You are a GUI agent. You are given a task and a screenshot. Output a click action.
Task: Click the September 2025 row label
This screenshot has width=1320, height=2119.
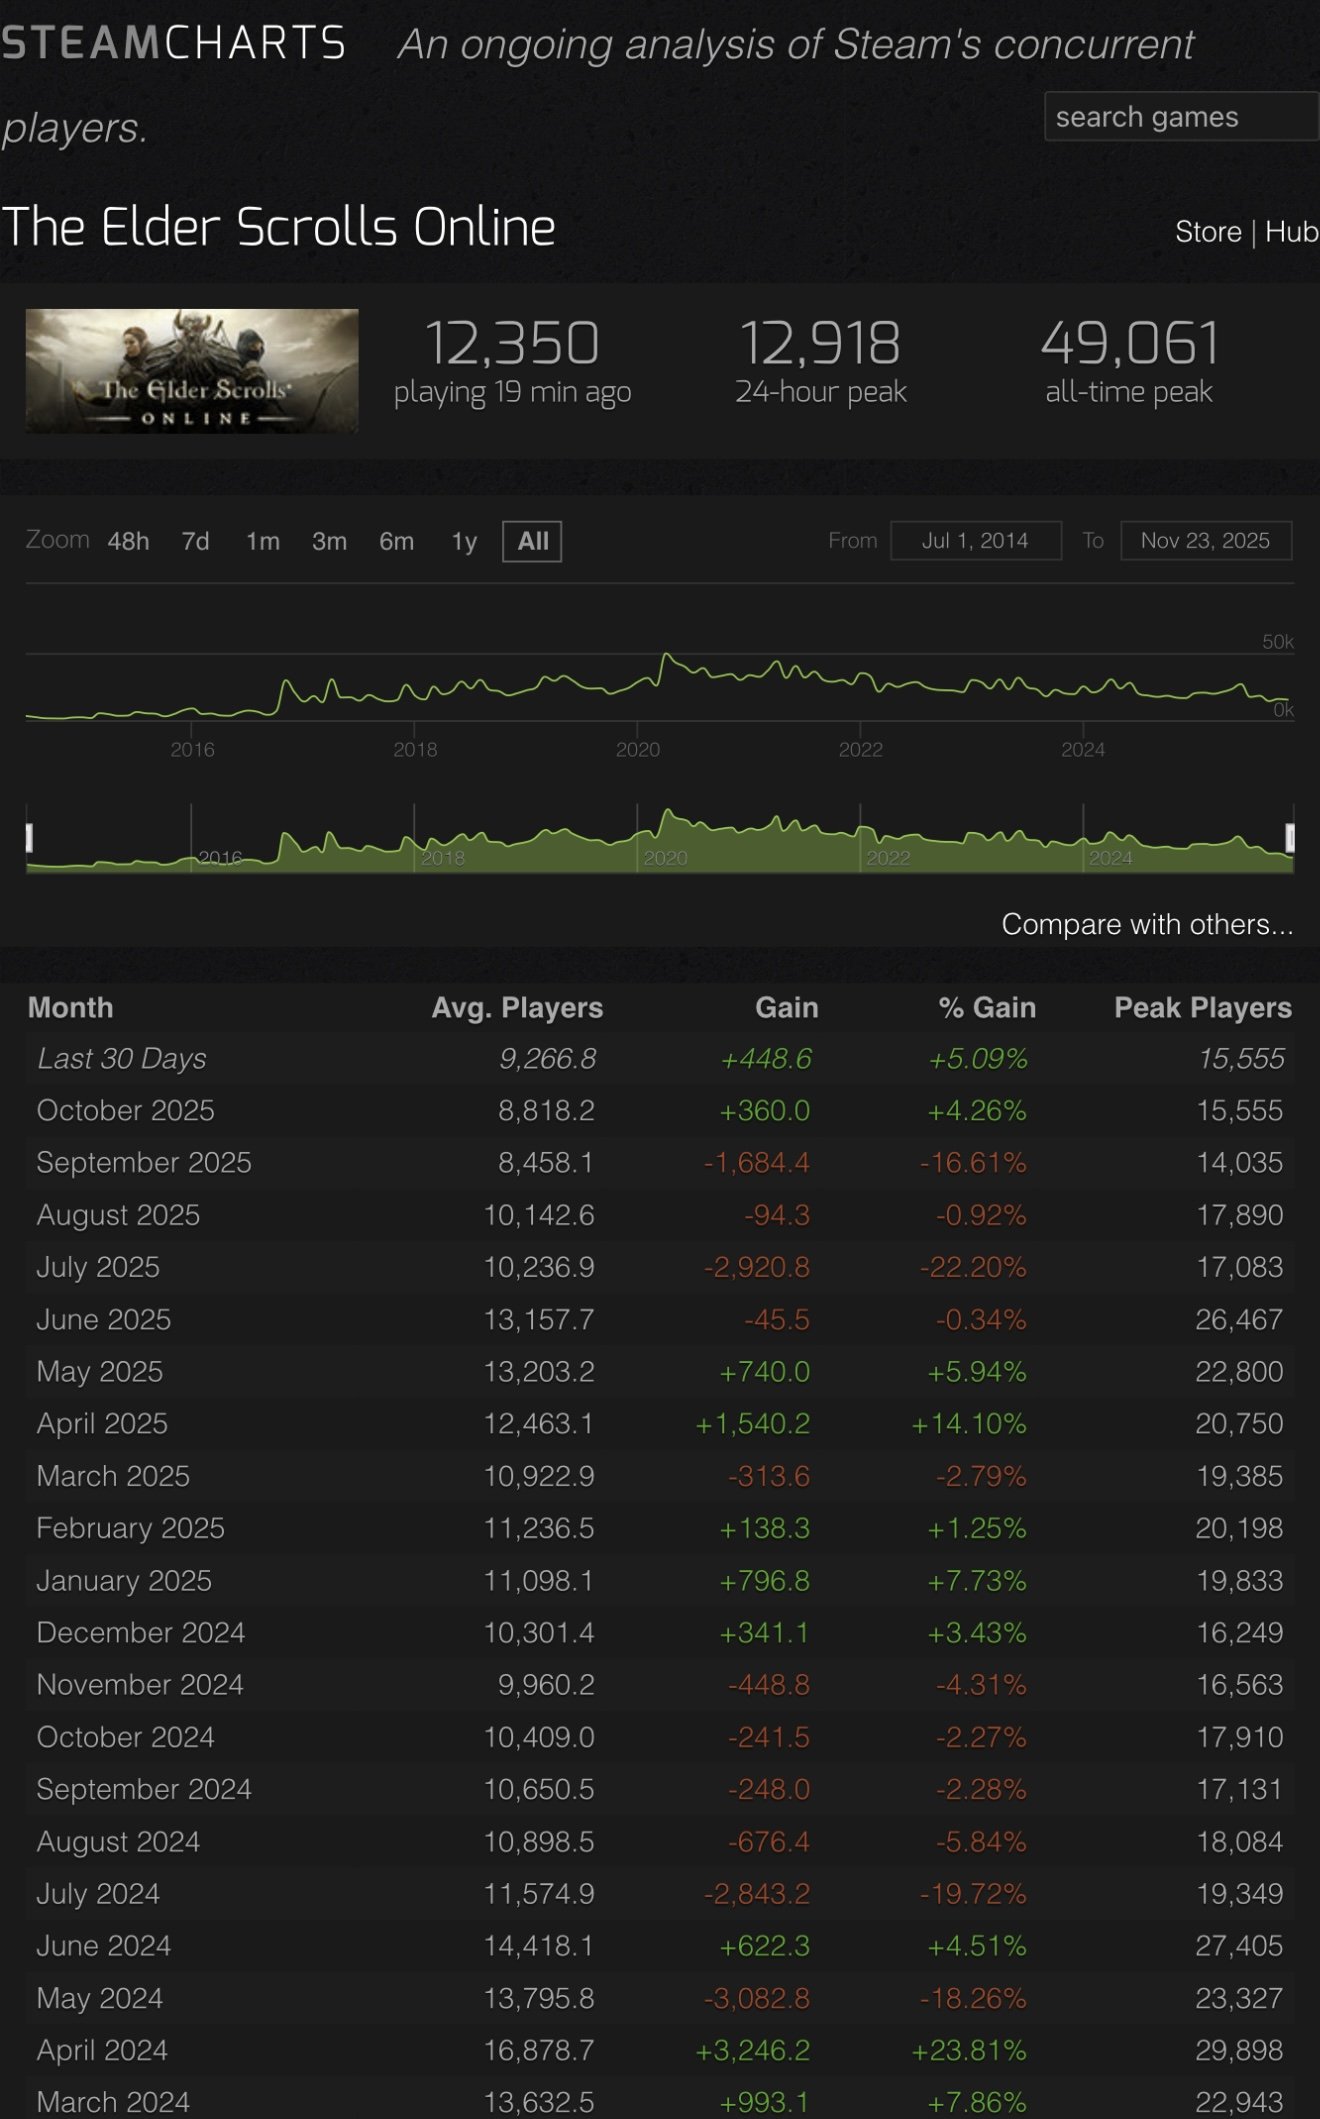pyautogui.click(x=144, y=1163)
